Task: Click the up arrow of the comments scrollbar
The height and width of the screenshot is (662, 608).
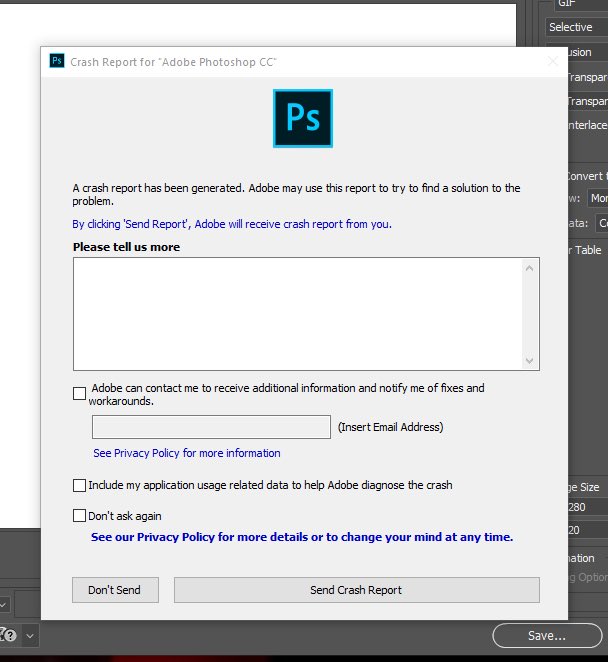Action: 529,268
